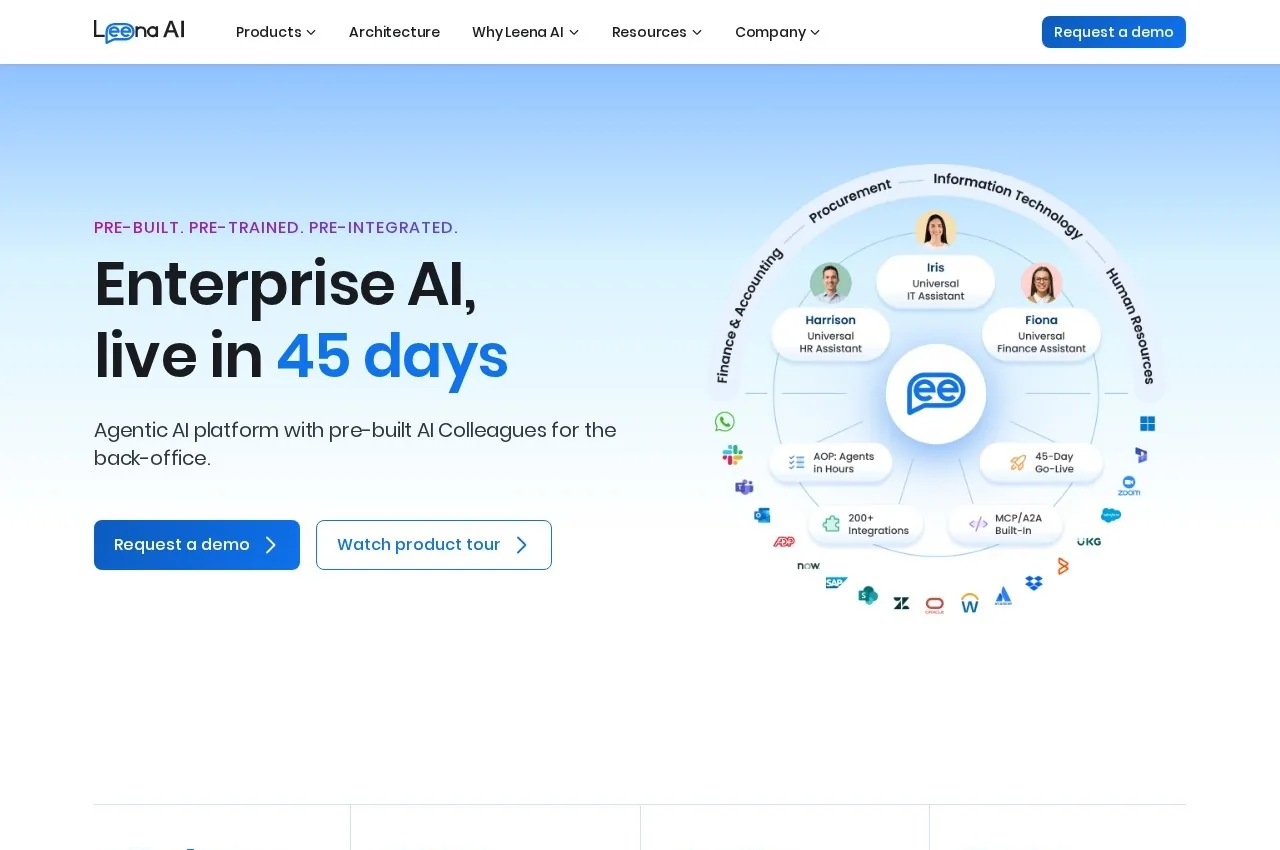Viewport: 1280px width, 850px height.
Task: Click the Oracle logo icon
Action: pyautogui.click(x=935, y=605)
